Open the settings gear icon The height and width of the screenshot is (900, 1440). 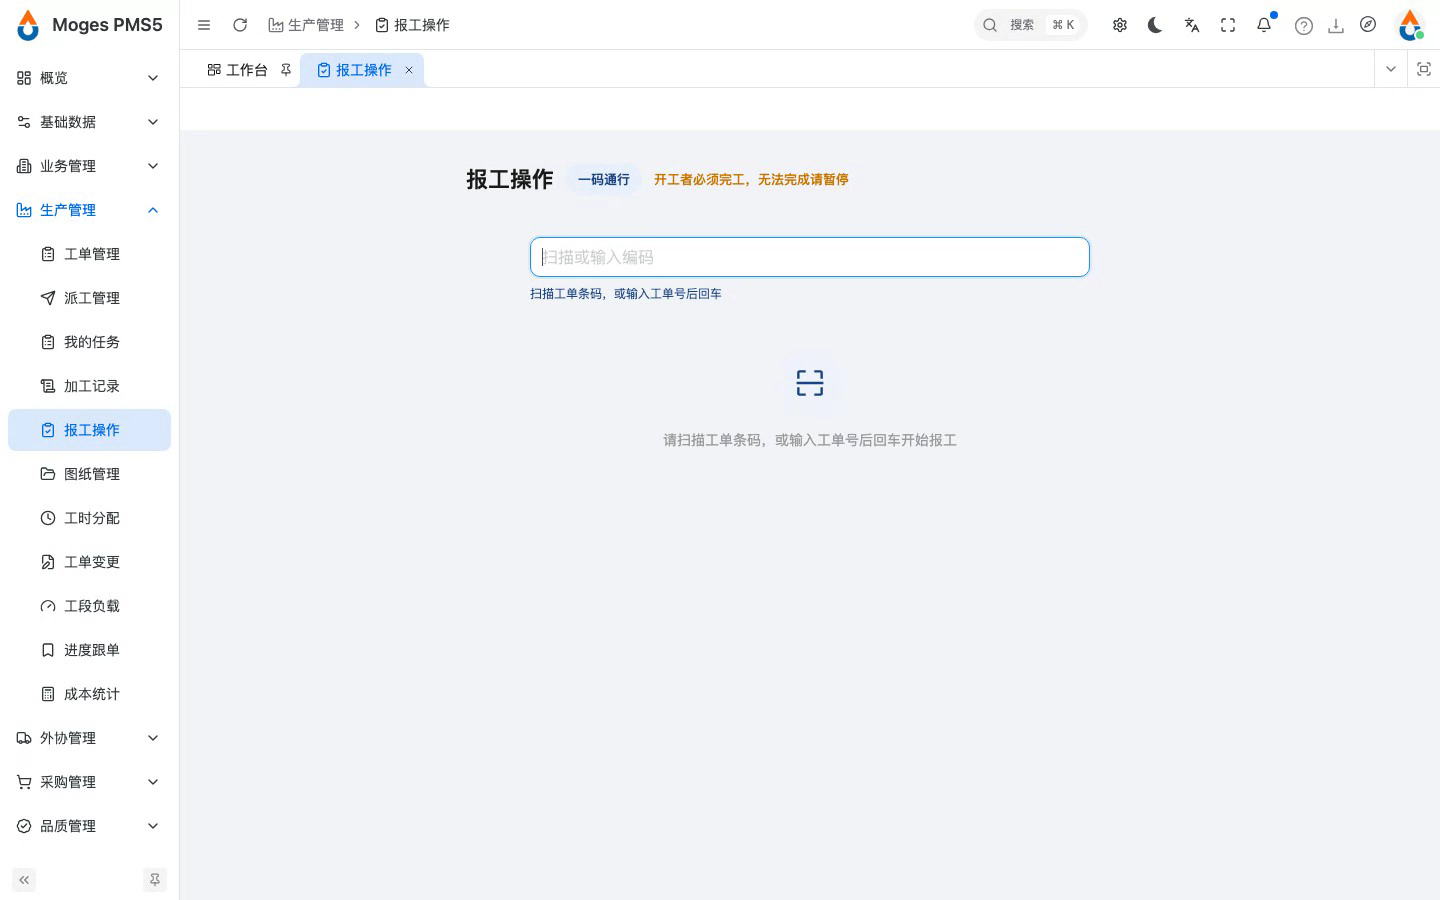click(1120, 25)
